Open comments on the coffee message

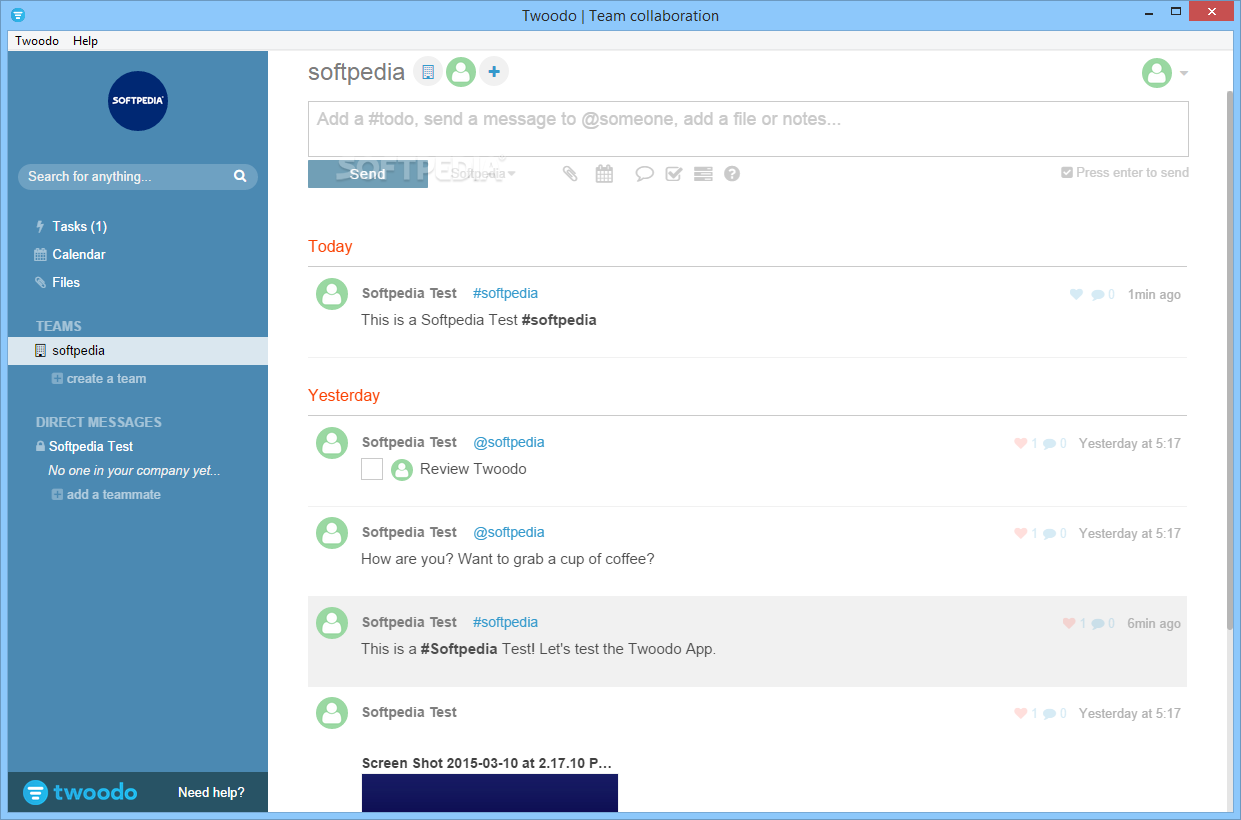coord(1055,533)
